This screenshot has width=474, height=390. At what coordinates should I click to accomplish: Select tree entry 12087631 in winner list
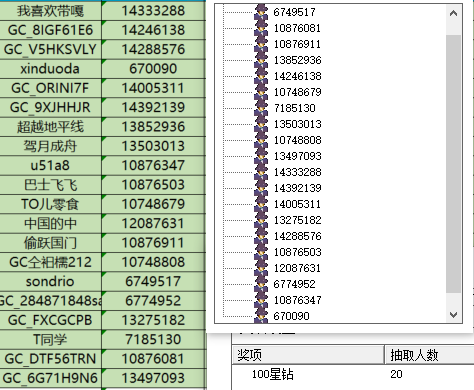point(297,268)
